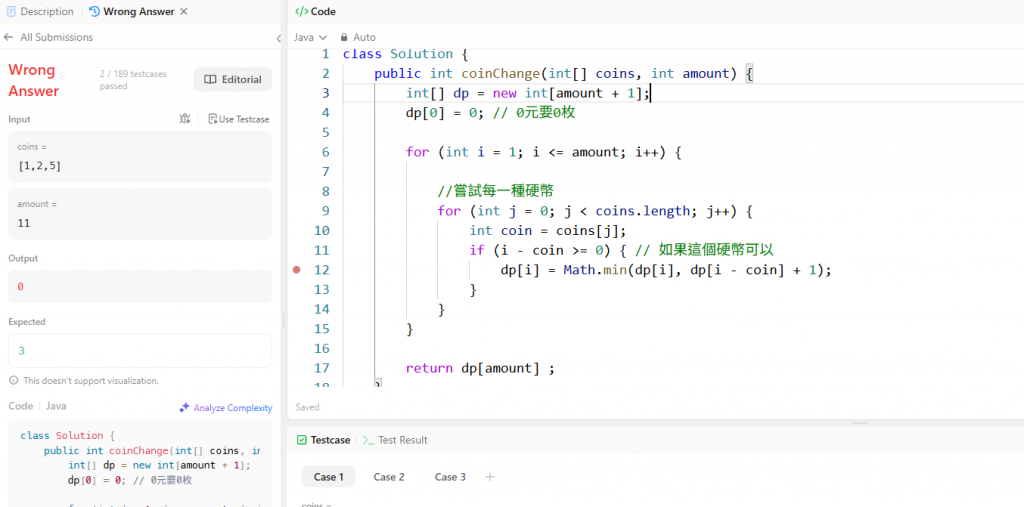
Task: Click the '2 / 189 testcases passed' text
Action: 133,80
